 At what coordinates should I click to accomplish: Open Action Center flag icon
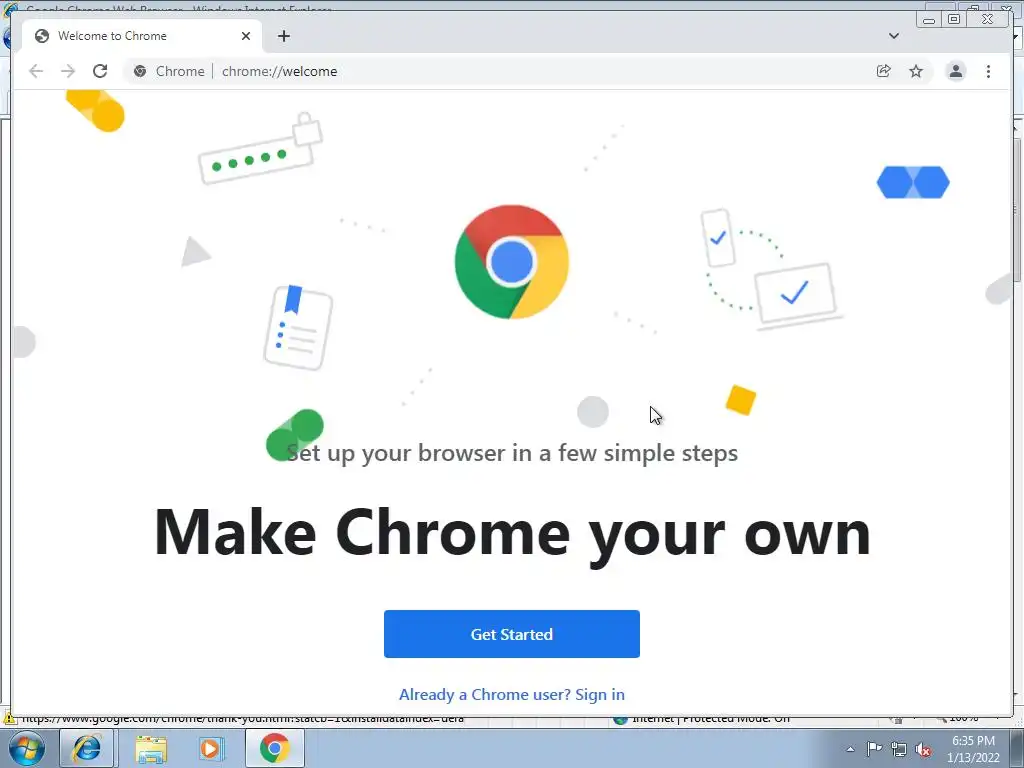point(874,749)
